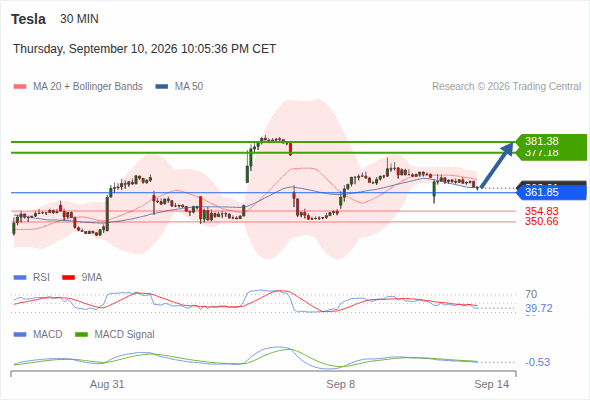Click the Sep 8 date axis label
This screenshot has width=590, height=400.
click(341, 384)
